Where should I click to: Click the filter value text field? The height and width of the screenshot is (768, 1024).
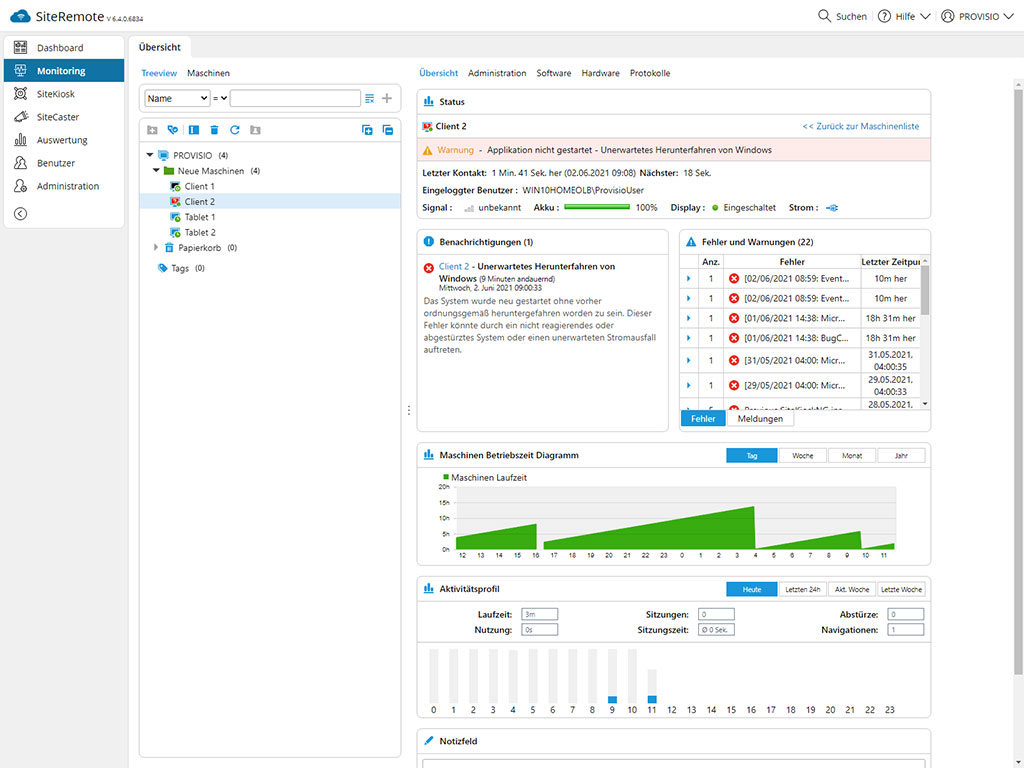coord(295,98)
